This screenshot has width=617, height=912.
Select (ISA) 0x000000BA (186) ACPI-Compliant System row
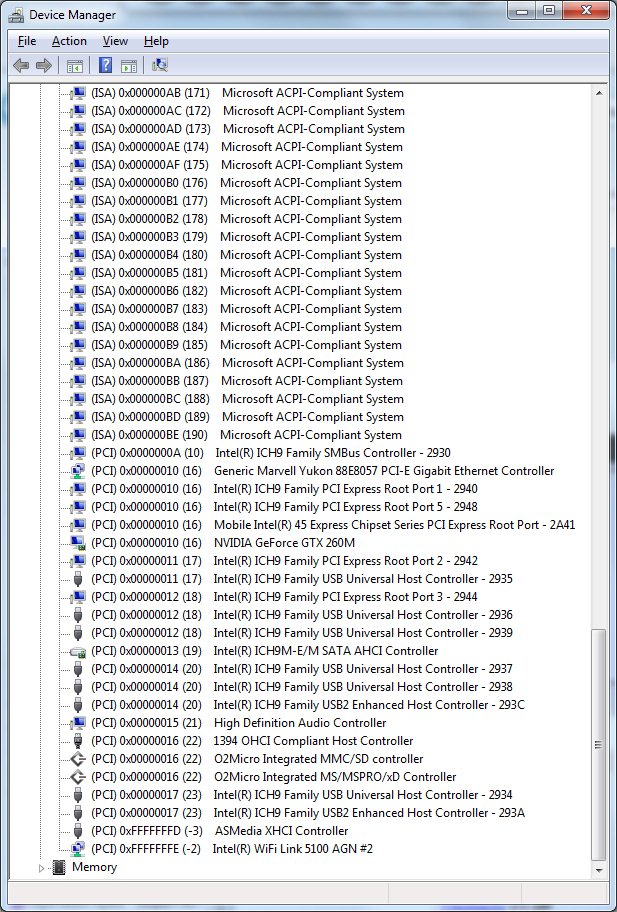(x=247, y=363)
